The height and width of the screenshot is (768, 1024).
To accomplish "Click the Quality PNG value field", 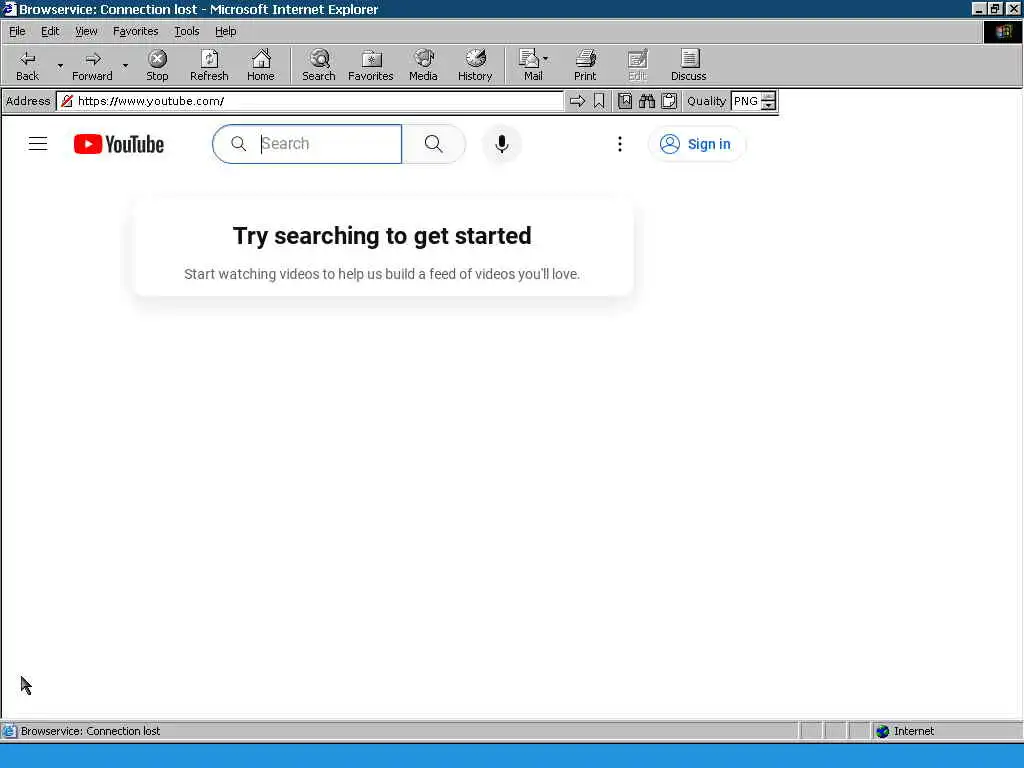I will tap(746, 101).
